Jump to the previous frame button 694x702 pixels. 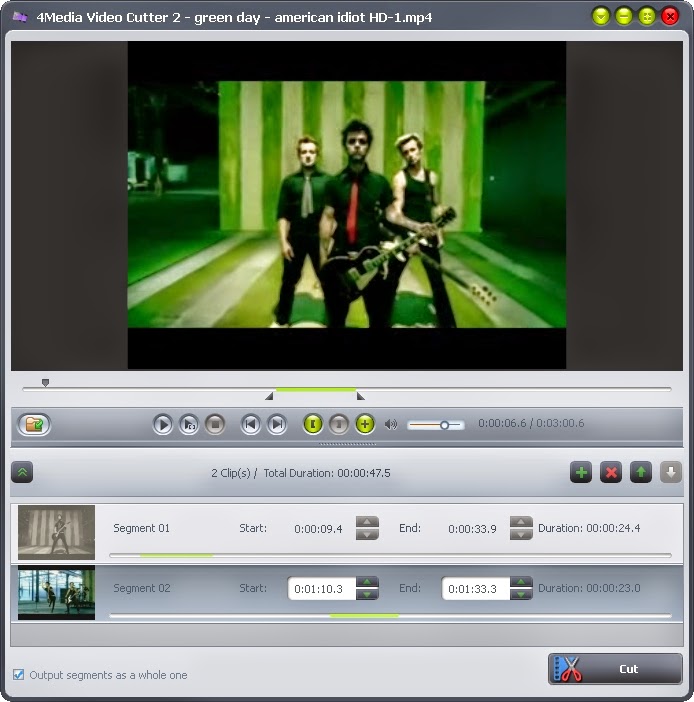(251, 424)
